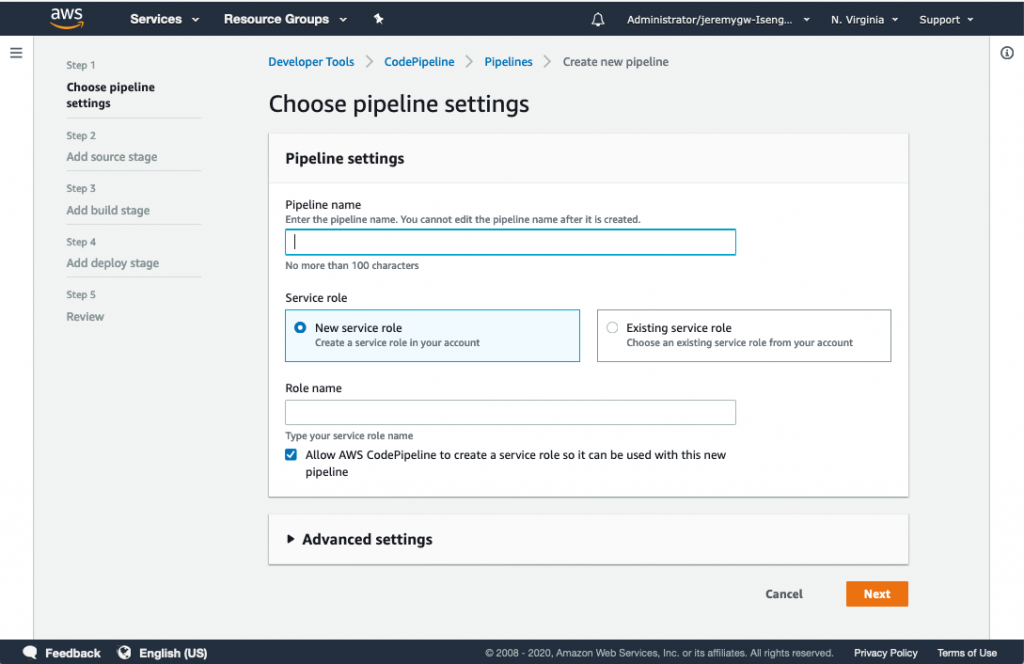Click the orange Next button
This screenshot has height=664, width=1024.
click(876, 594)
